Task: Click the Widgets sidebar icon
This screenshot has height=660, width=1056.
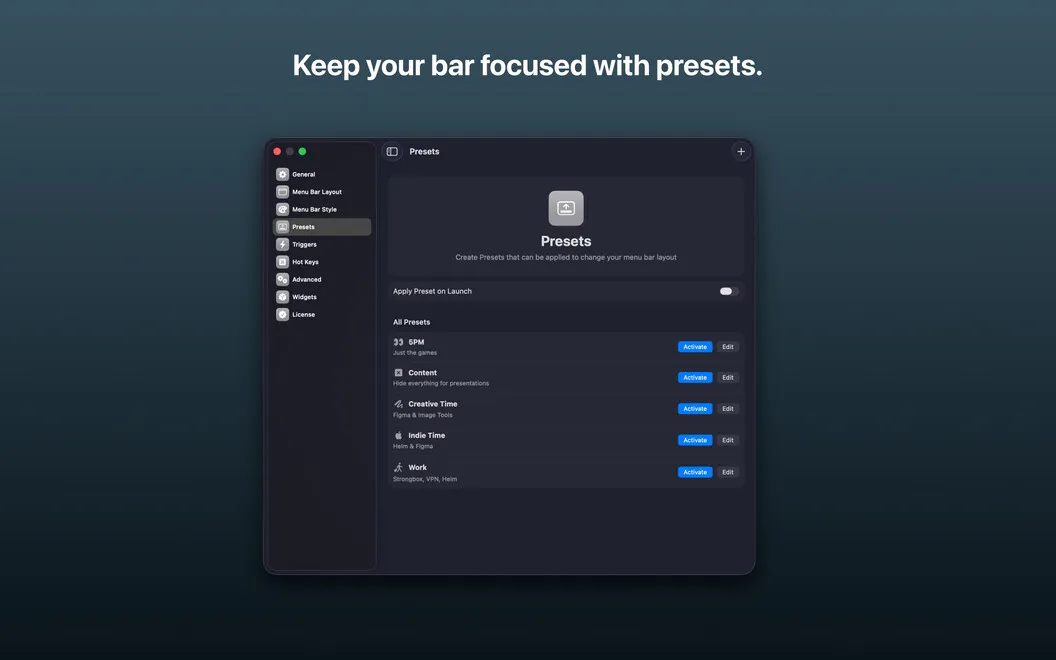Action: pyautogui.click(x=283, y=297)
